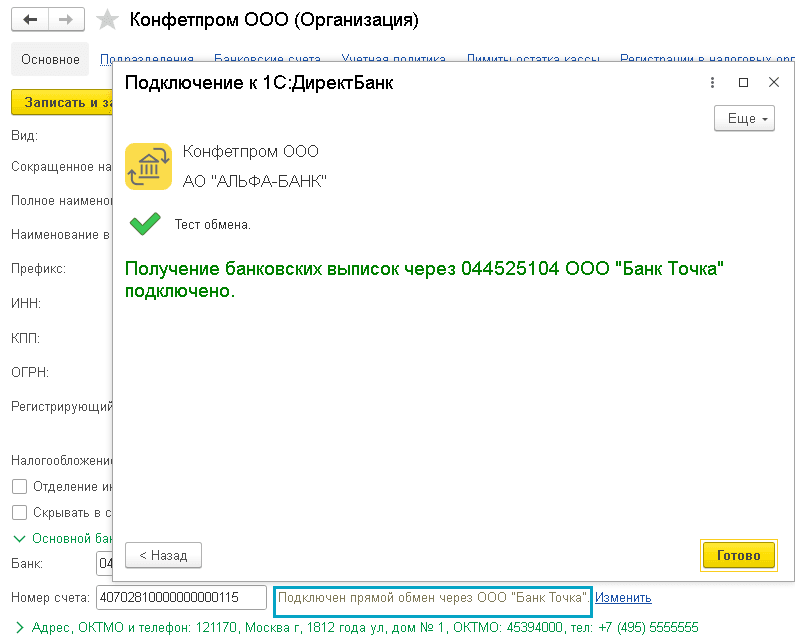Select the Основное tab
Image resolution: width=795 pixels, height=643 pixels.
coord(50,59)
